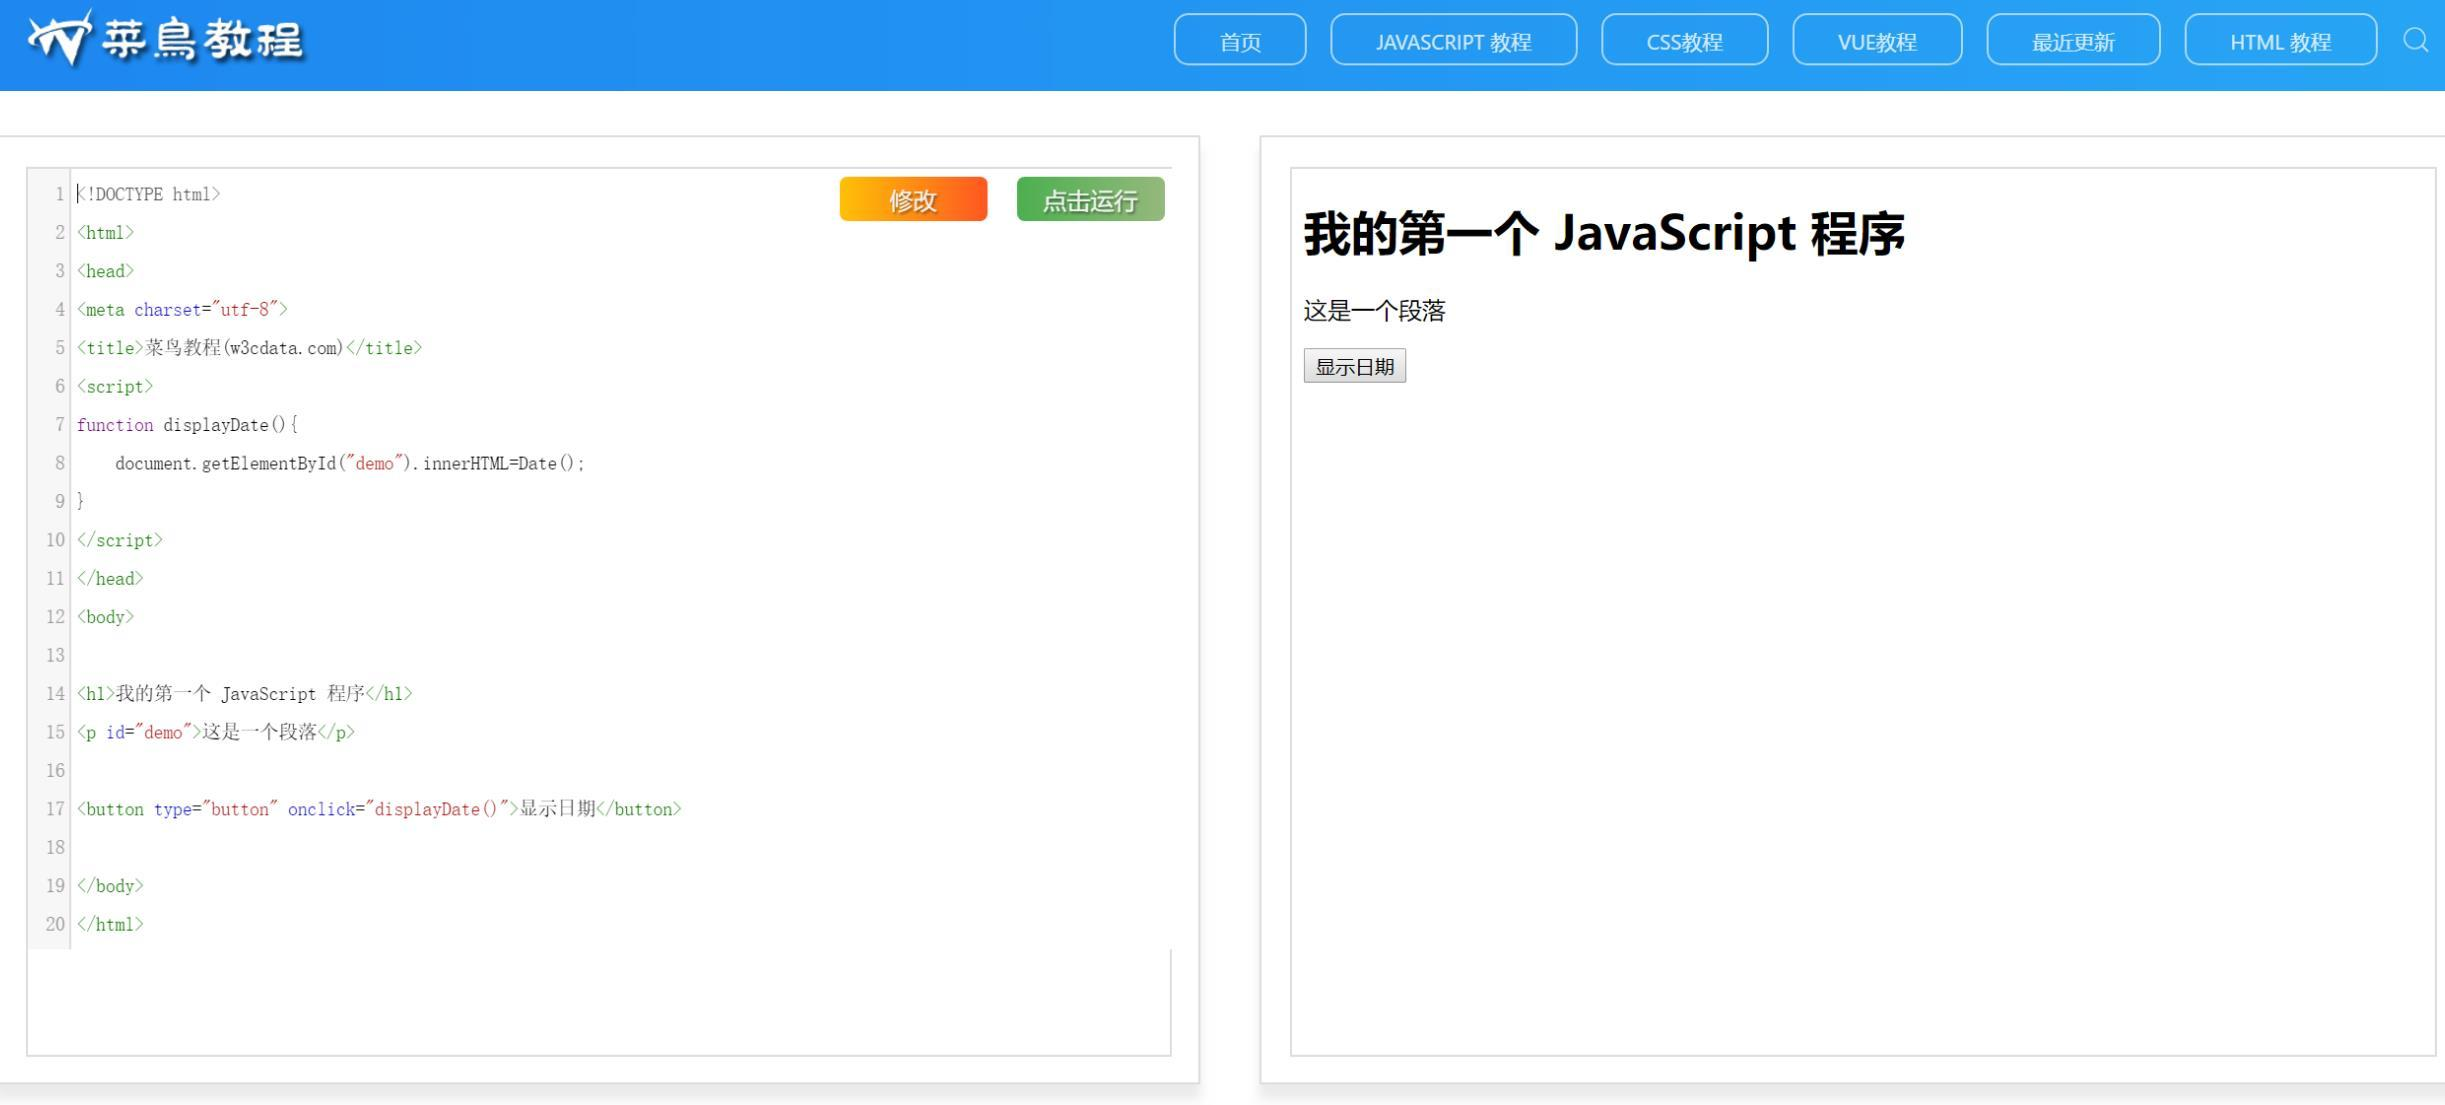Viewport: 2445px width, 1105px height.
Task: Select the 最近更新 navigation item
Action: pyautogui.click(x=2072, y=41)
